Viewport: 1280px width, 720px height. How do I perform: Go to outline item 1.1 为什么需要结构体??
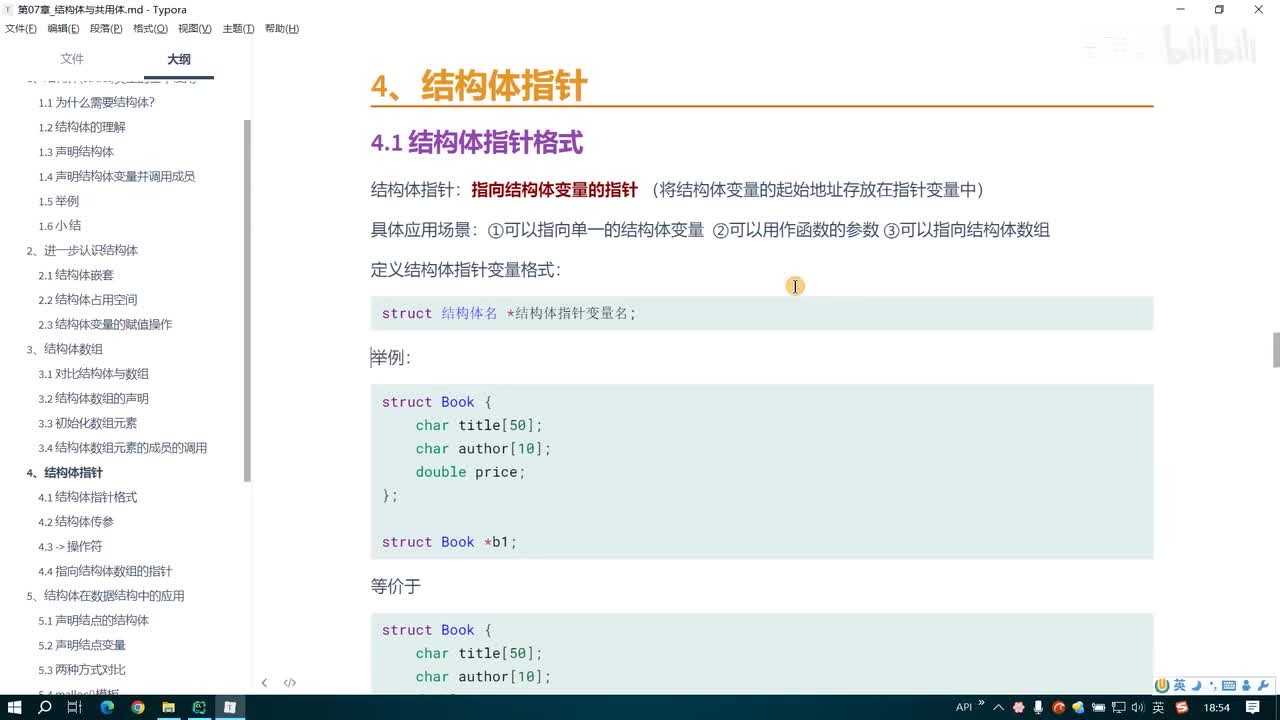(97, 102)
